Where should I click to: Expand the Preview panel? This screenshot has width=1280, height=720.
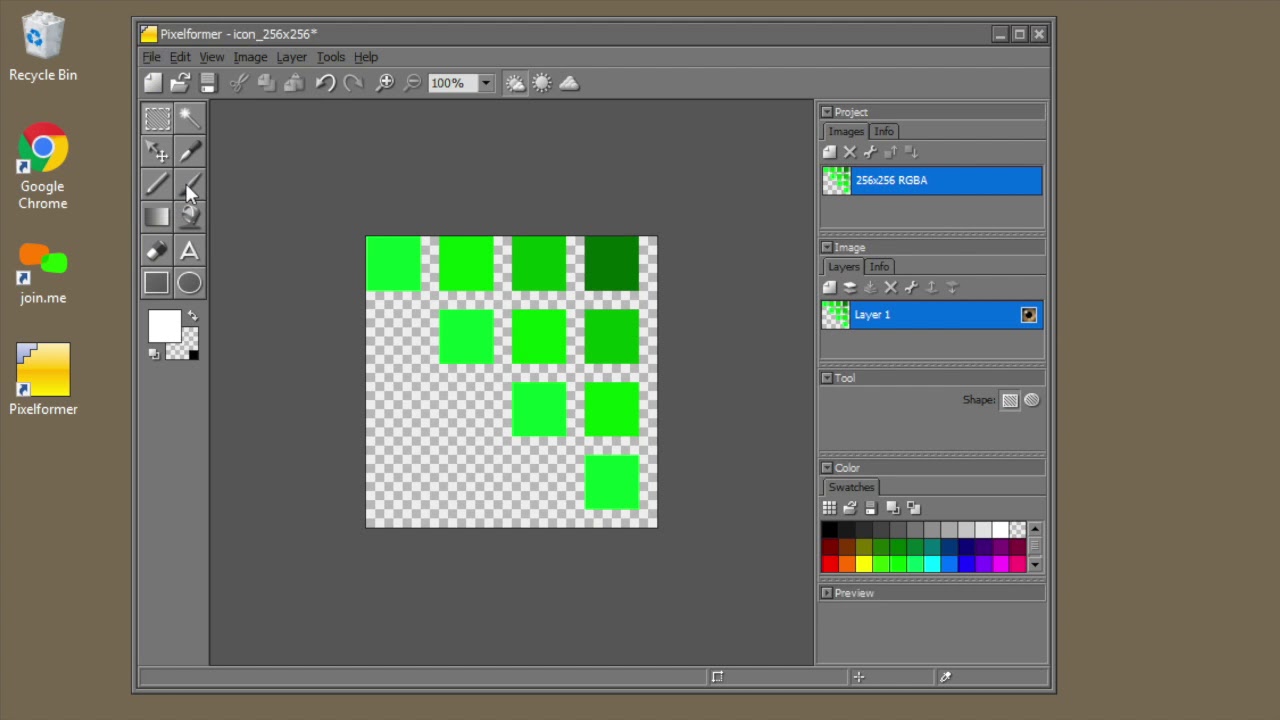[x=826, y=593]
